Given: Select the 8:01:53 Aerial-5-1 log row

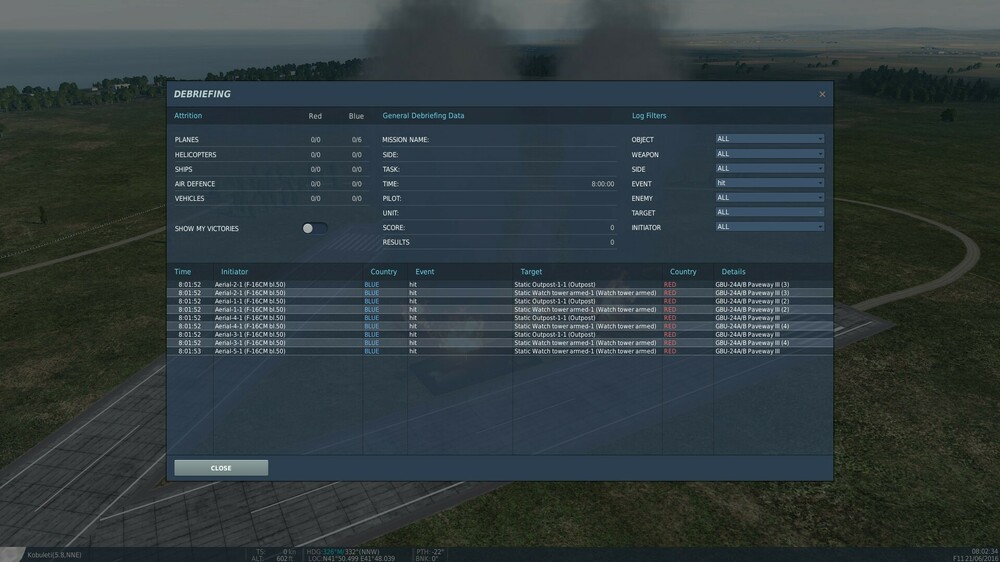Looking at the screenshot, I should 499,351.
